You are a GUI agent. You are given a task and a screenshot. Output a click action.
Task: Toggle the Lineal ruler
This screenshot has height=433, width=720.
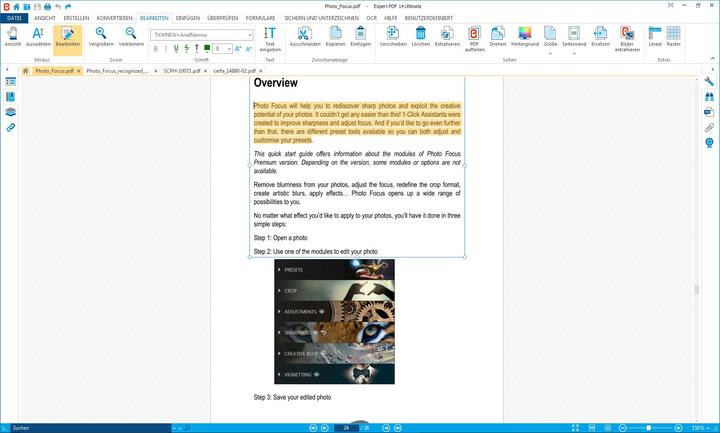[655, 37]
